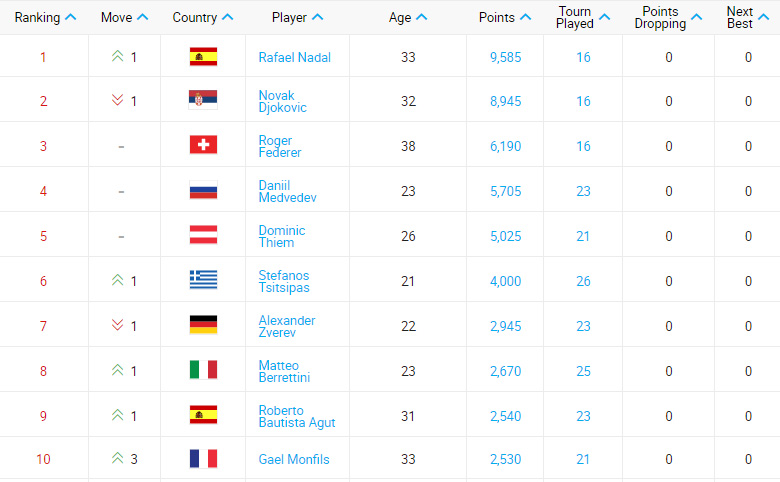Sort table by Ranking column arrow
Screen dimensions: 780x482
(71, 17)
